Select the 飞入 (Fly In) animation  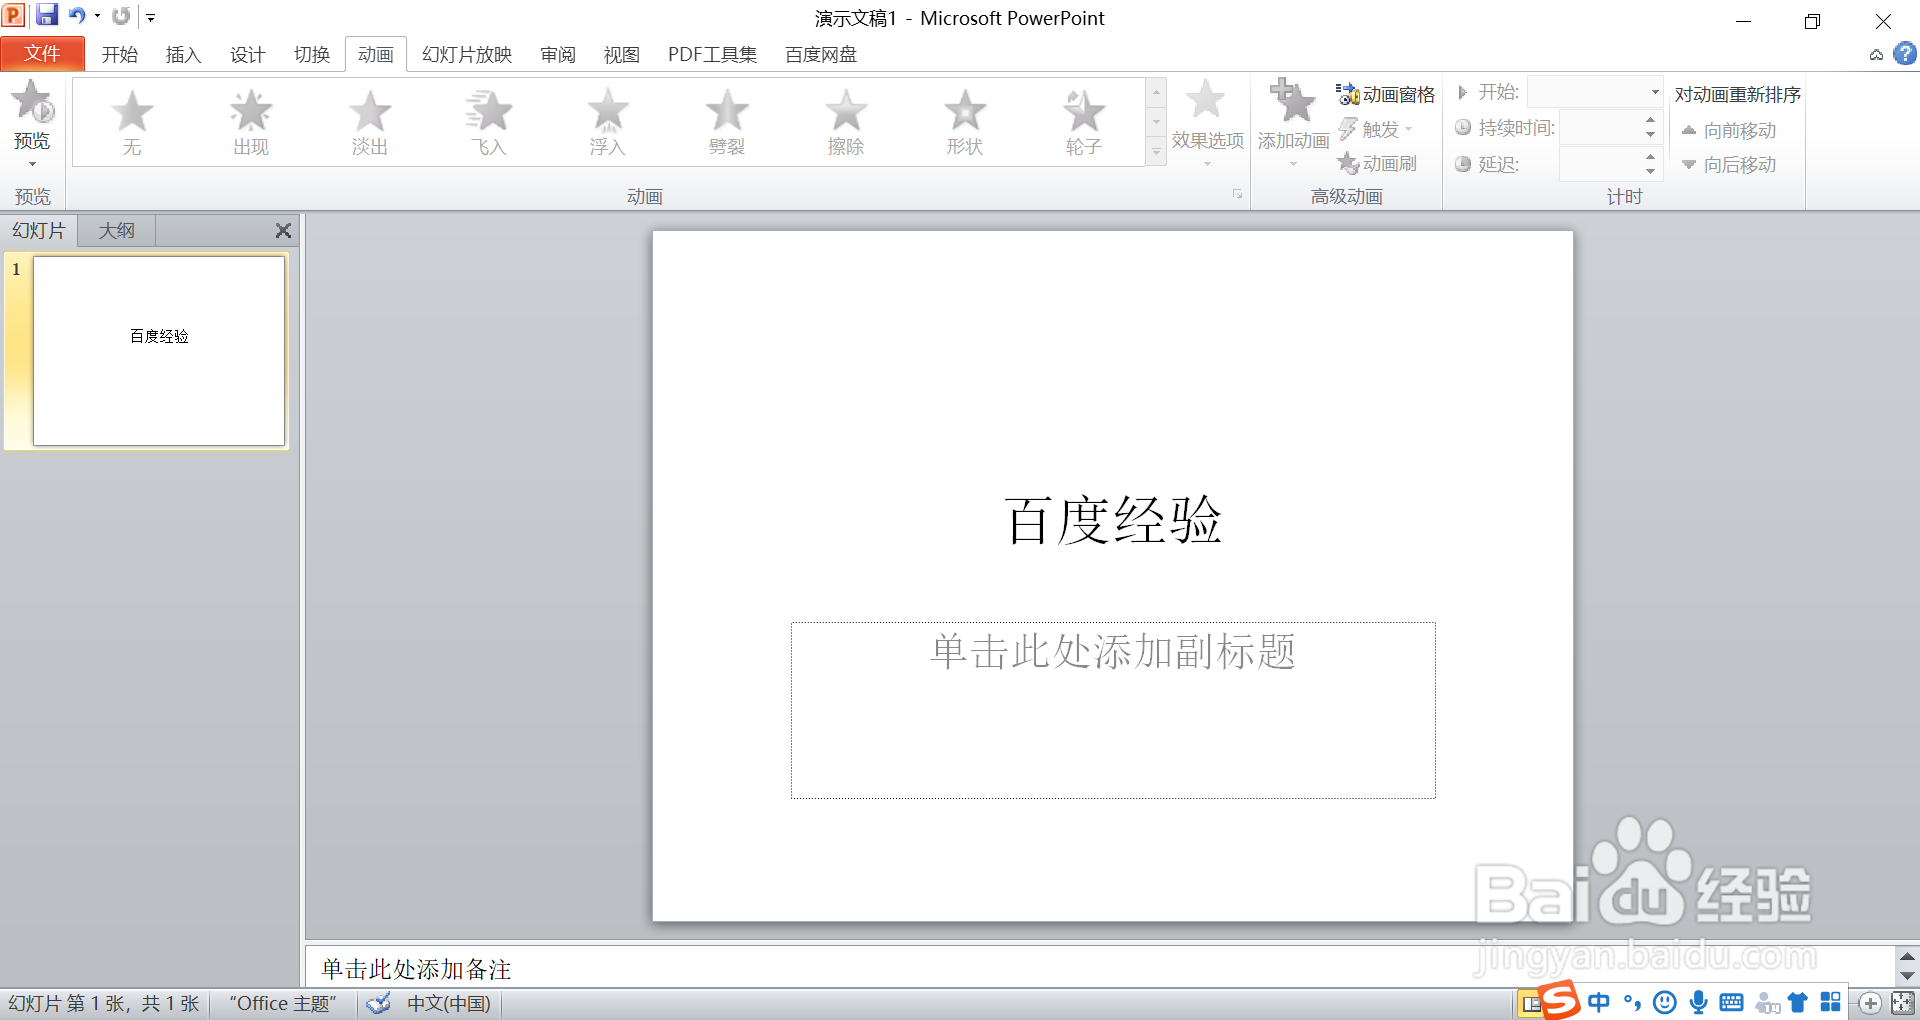(488, 120)
